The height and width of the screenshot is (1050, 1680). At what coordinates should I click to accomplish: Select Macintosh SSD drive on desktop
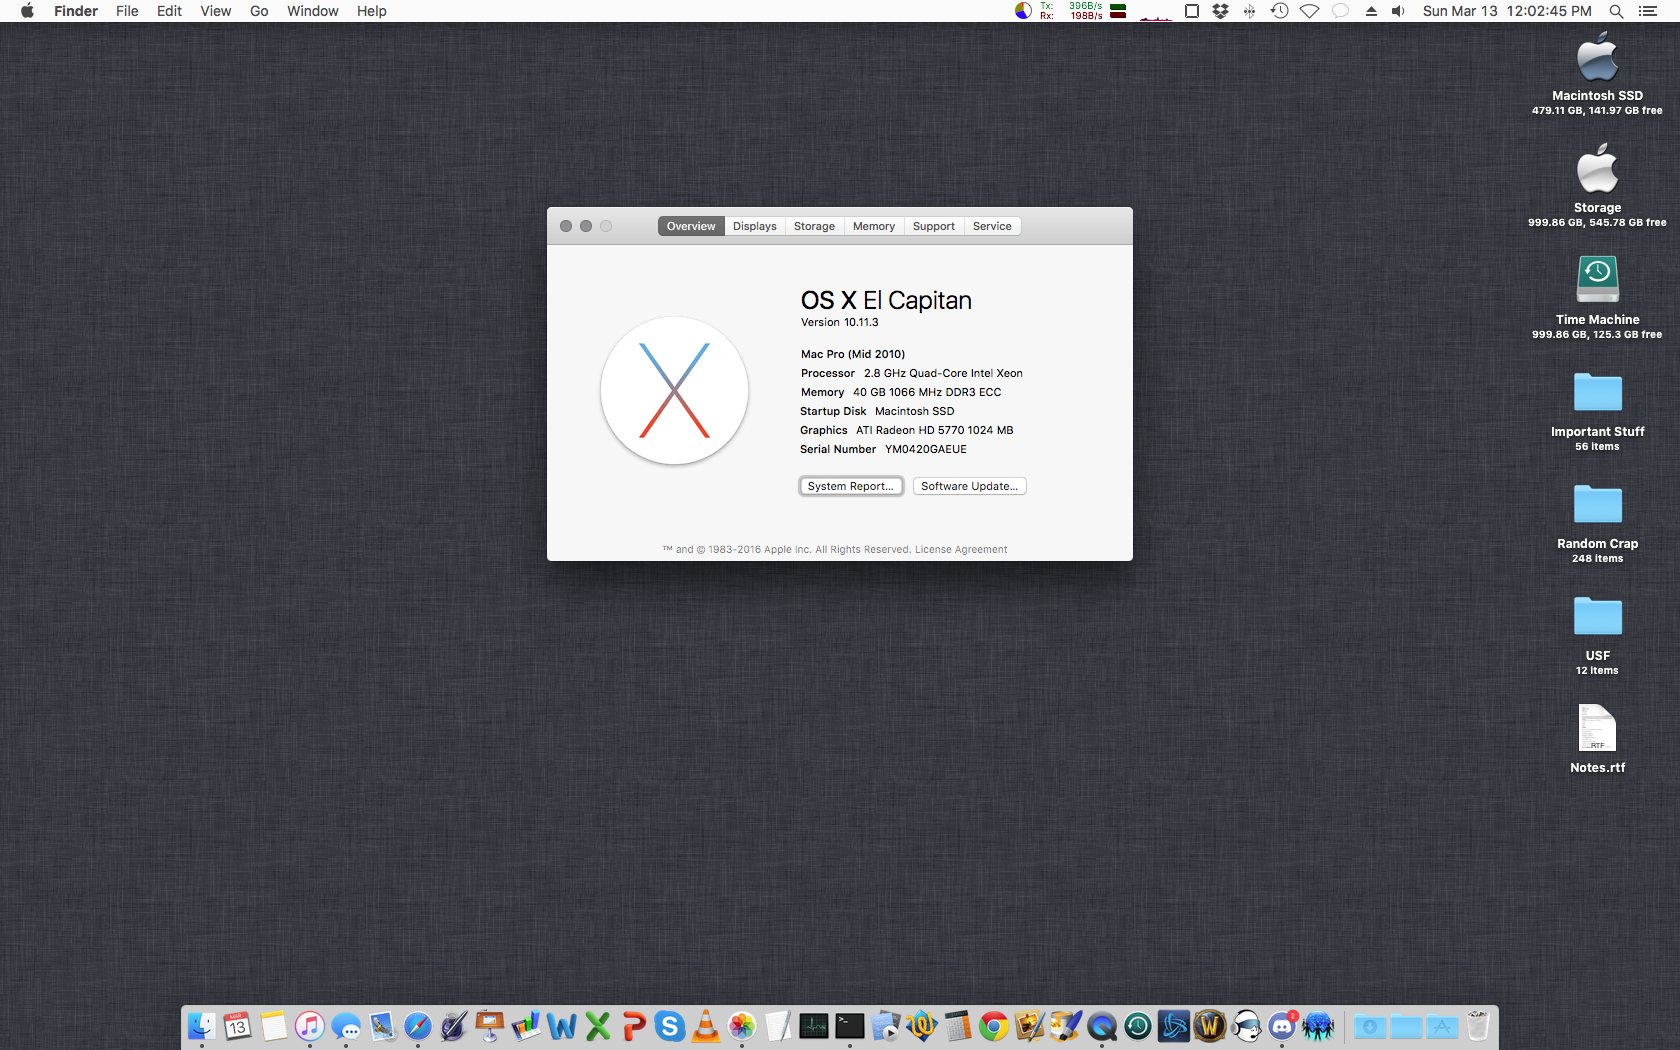click(1598, 74)
